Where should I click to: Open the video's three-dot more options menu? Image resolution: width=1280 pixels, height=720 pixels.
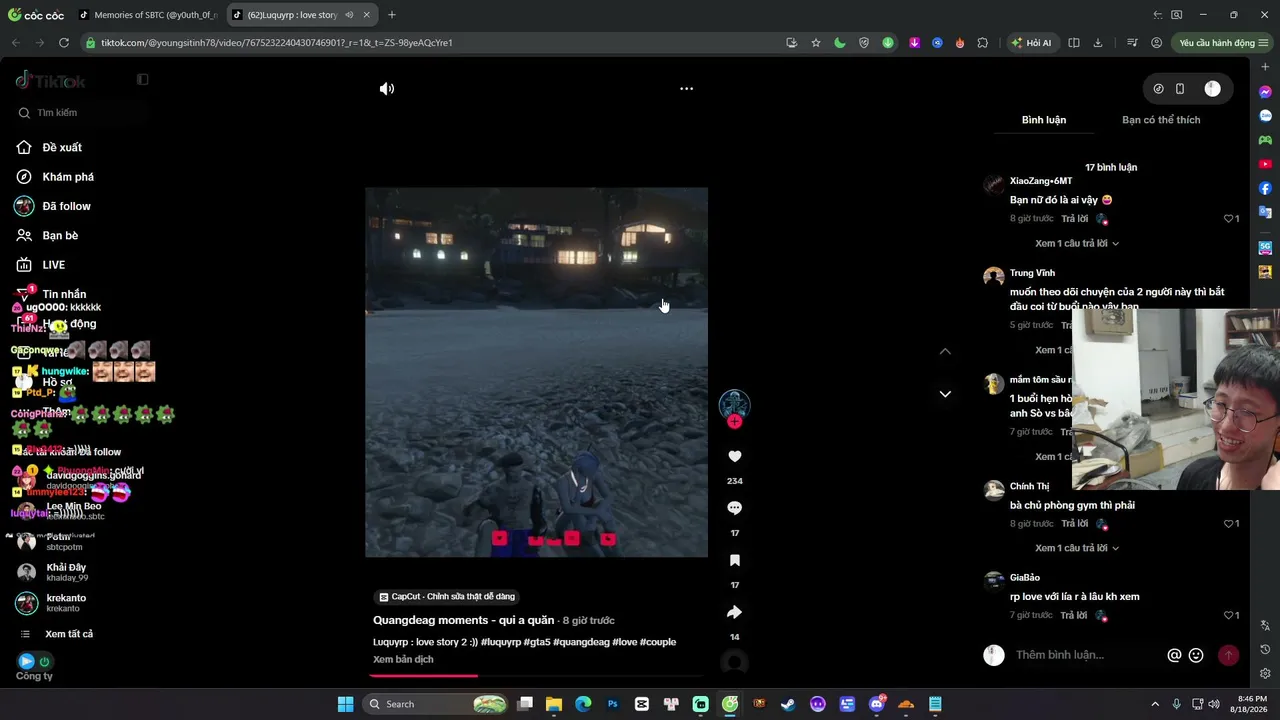(x=686, y=89)
